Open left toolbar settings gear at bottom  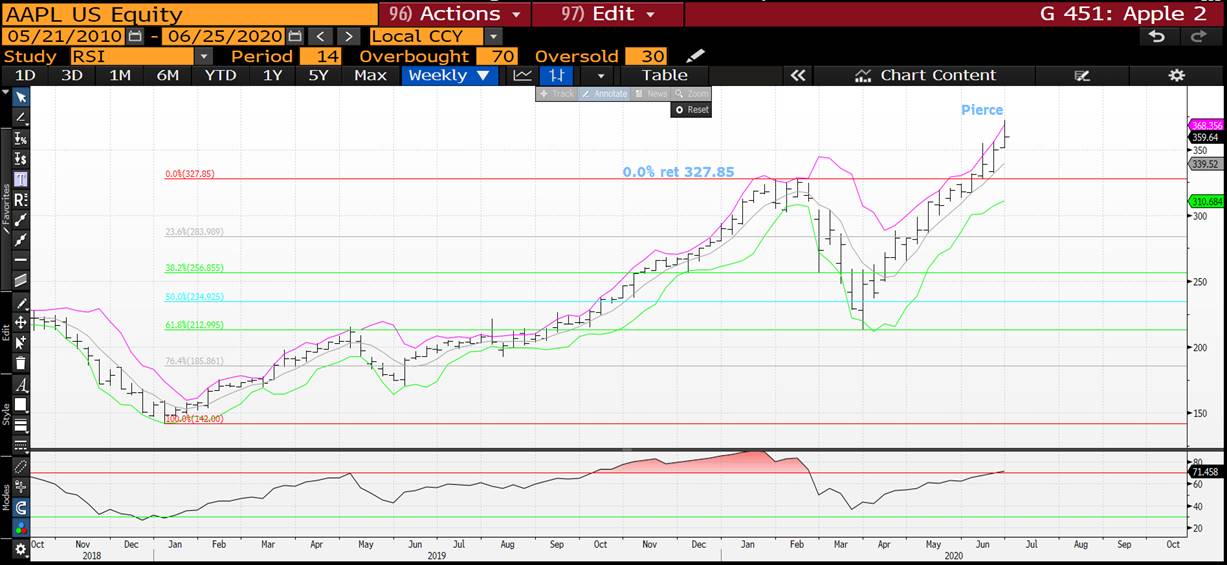[x=21, y=549]
